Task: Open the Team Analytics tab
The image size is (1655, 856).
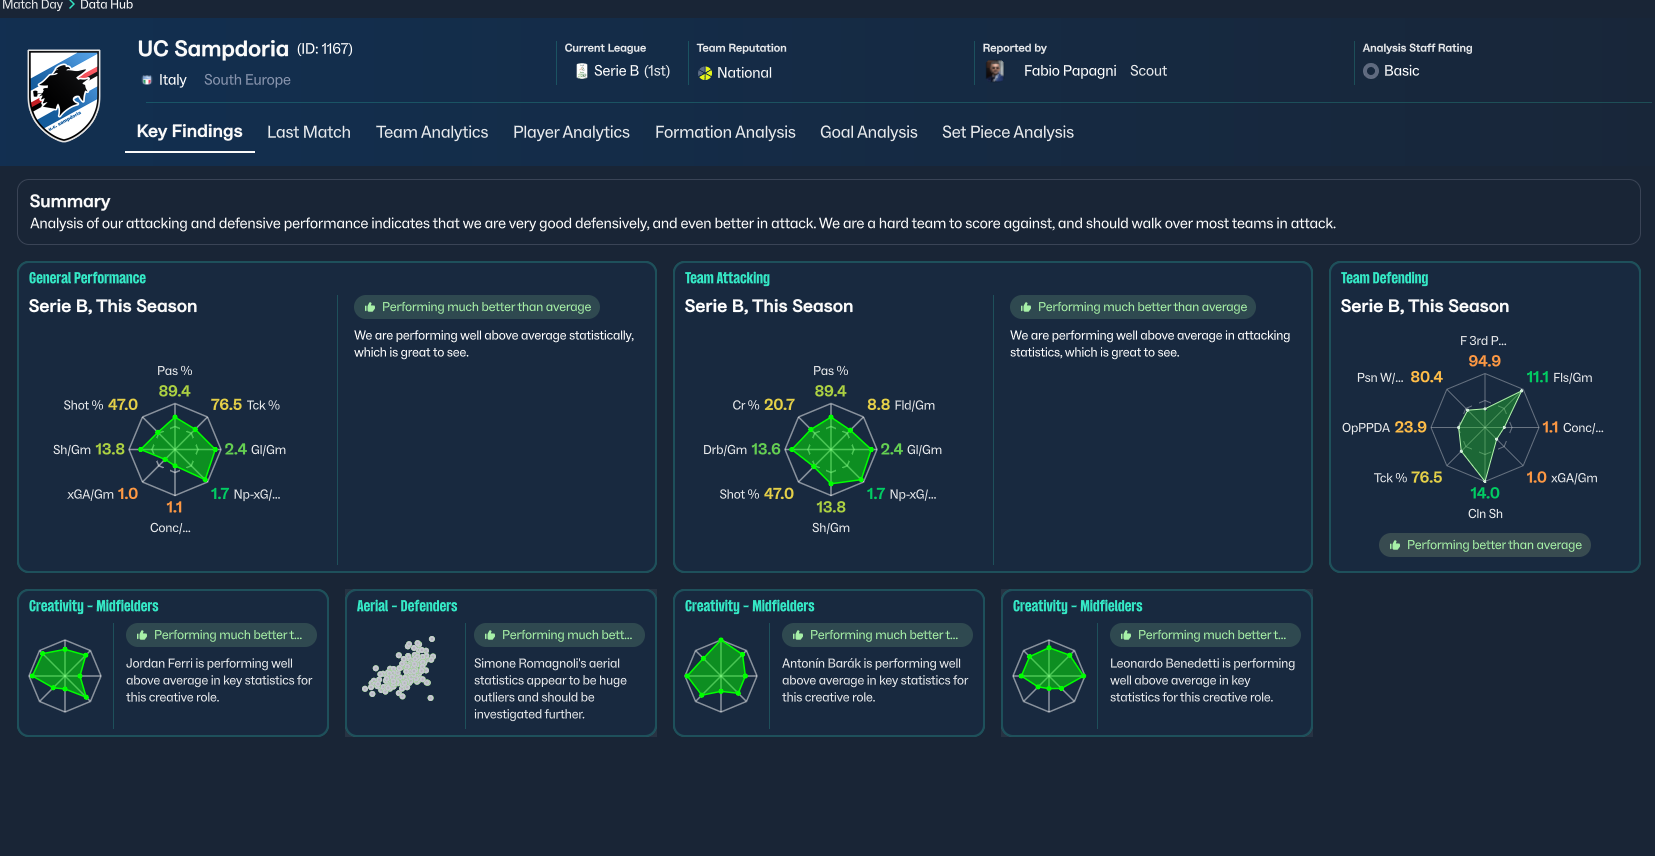Action: click(x=432, y=132)
